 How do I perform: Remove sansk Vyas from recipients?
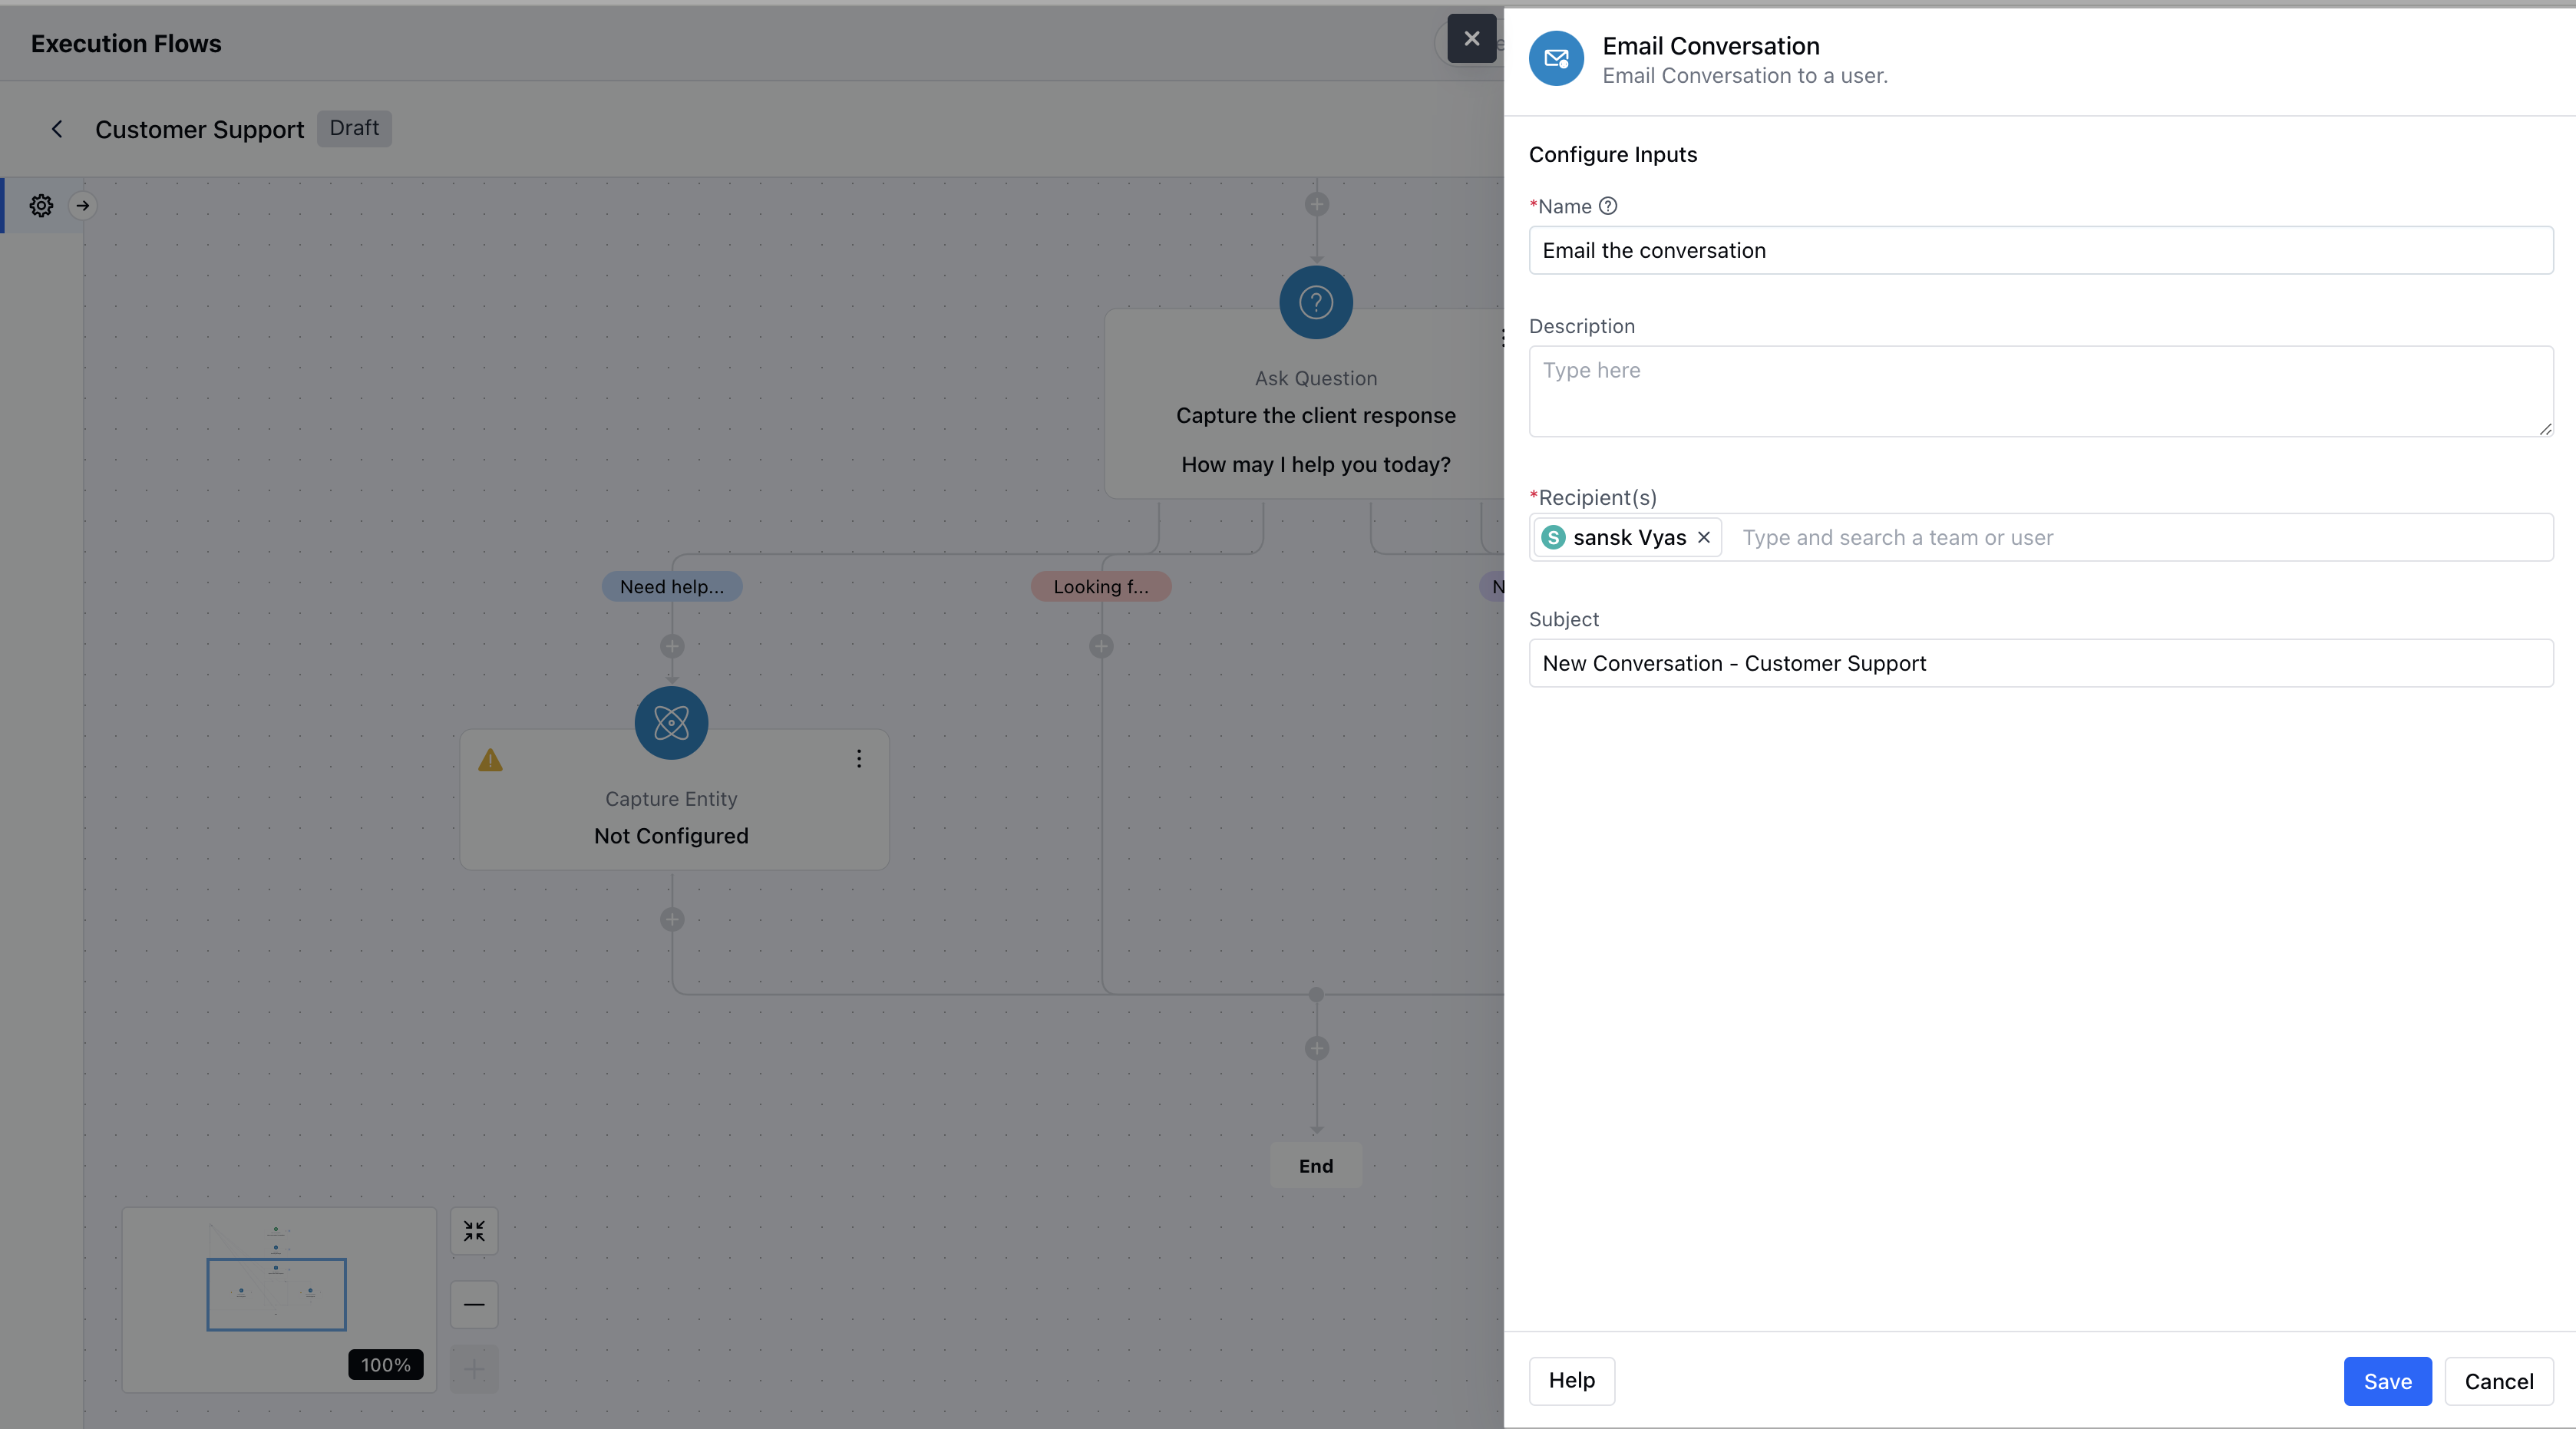pyautogui.click(x=1704, y=537)
